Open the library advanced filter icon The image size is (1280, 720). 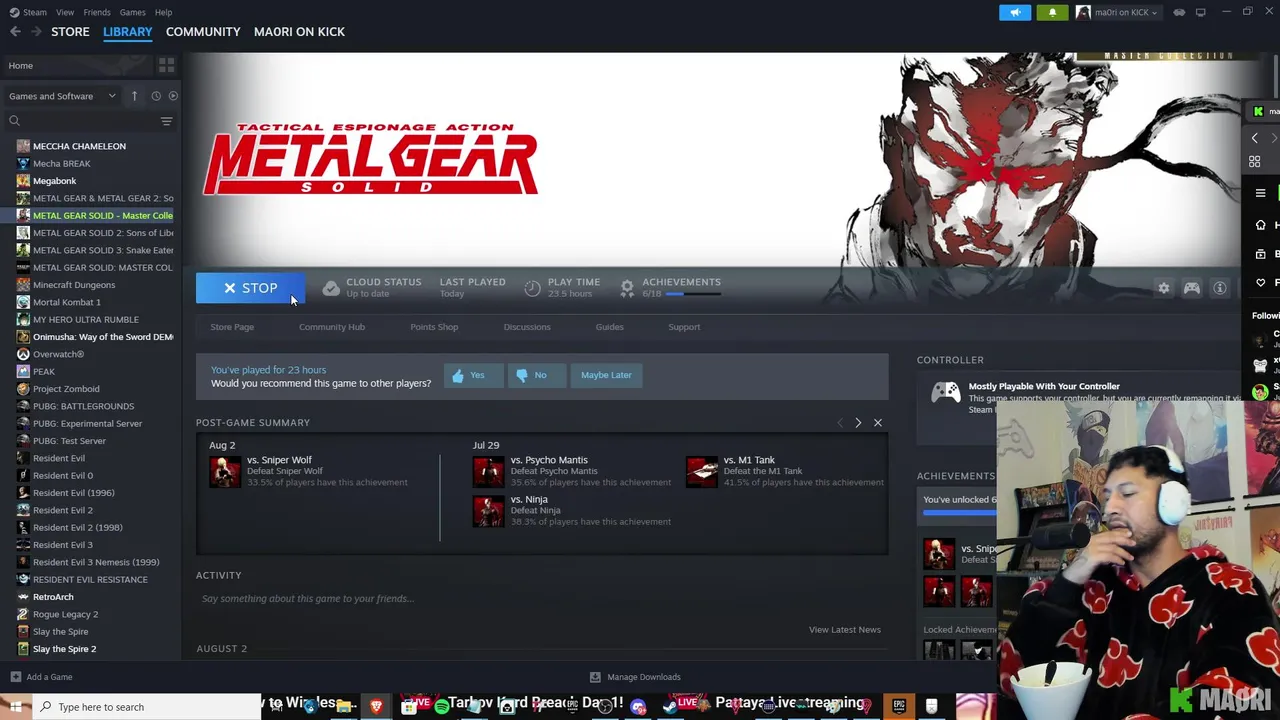coord(166,121)
